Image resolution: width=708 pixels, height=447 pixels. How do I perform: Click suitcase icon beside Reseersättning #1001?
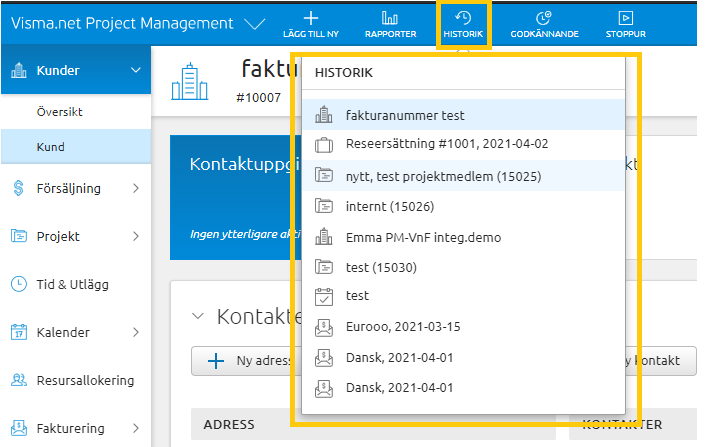coord(324,145)
